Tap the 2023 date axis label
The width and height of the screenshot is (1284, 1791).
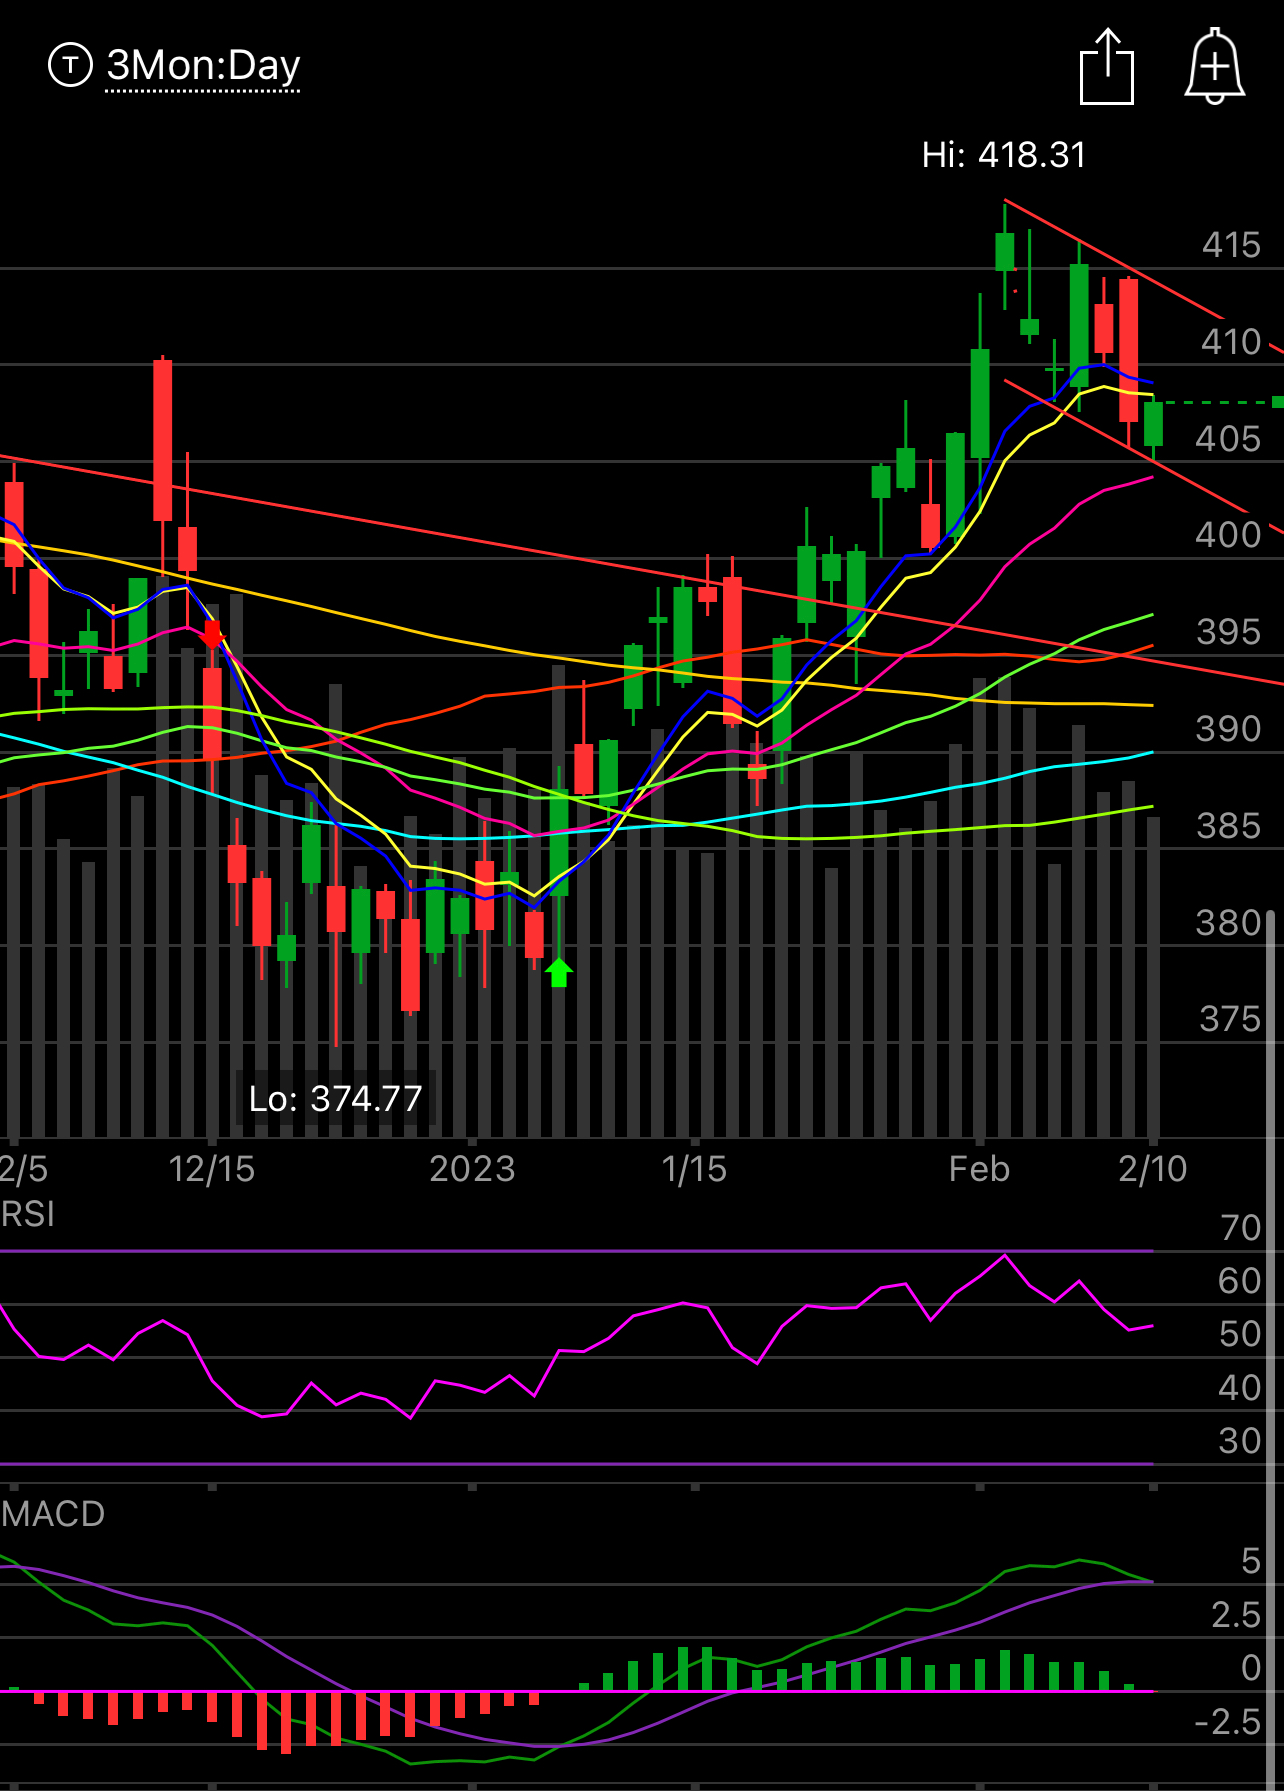[x=472, y=1169]
